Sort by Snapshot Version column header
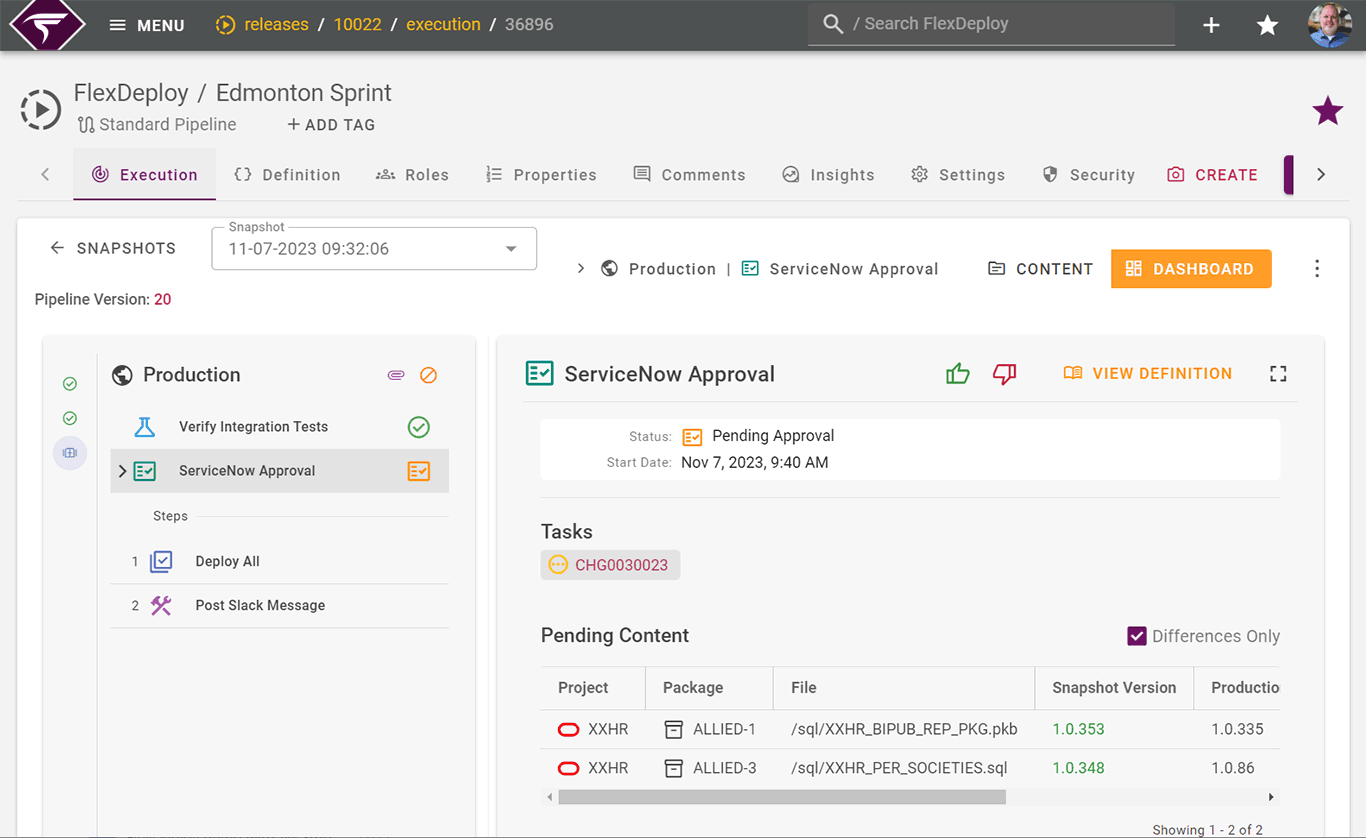1366x838 pixels. coord(1114,688)
